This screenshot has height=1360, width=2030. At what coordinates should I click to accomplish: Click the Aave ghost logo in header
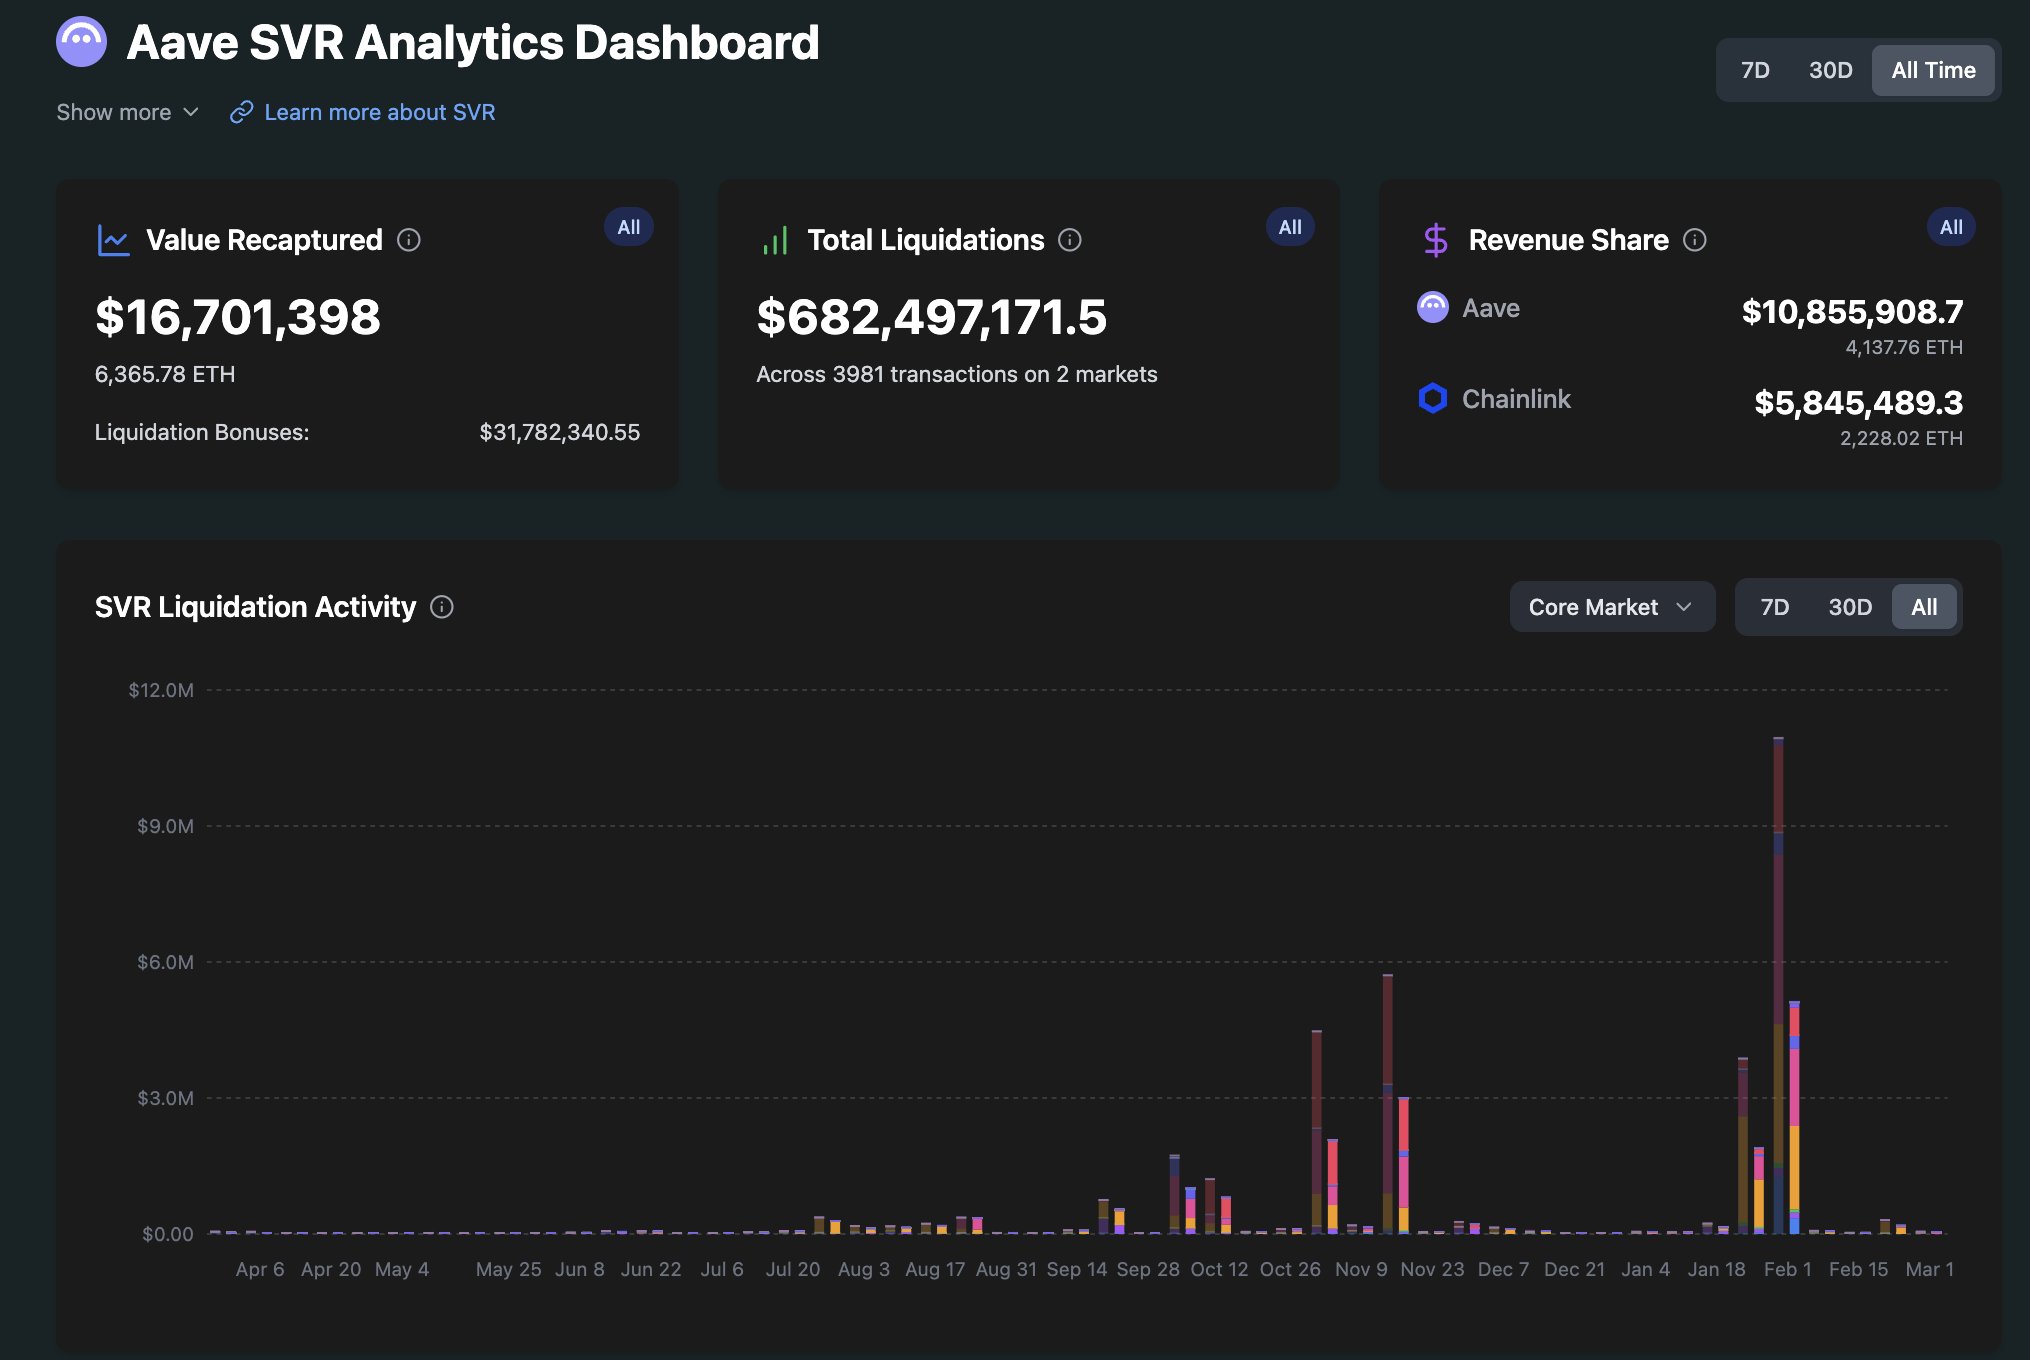(x=81, y=42)
